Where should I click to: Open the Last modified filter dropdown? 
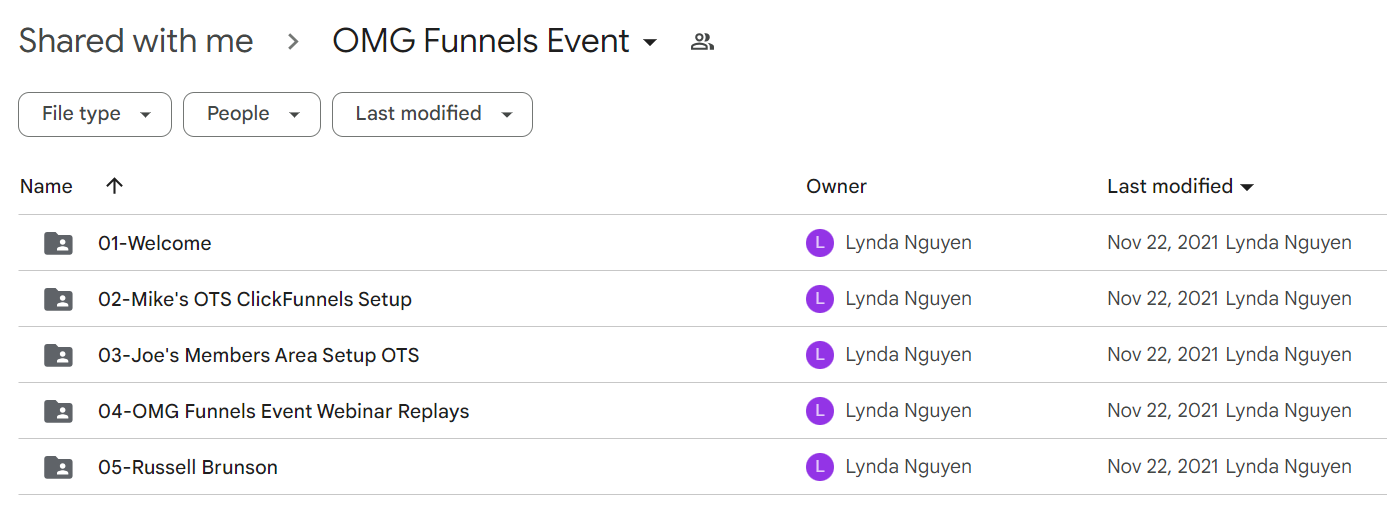pyautogui.click(x=432, y=114)
